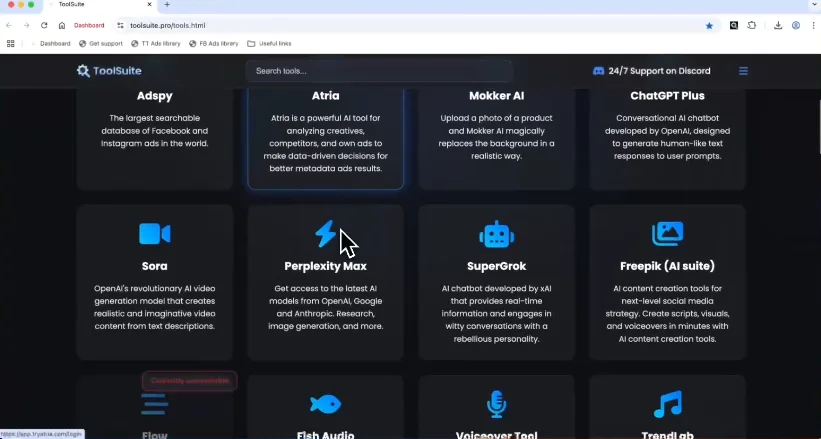Open the browser downloads icon
The height and width of the screenshot is (439, 821).
778,25
